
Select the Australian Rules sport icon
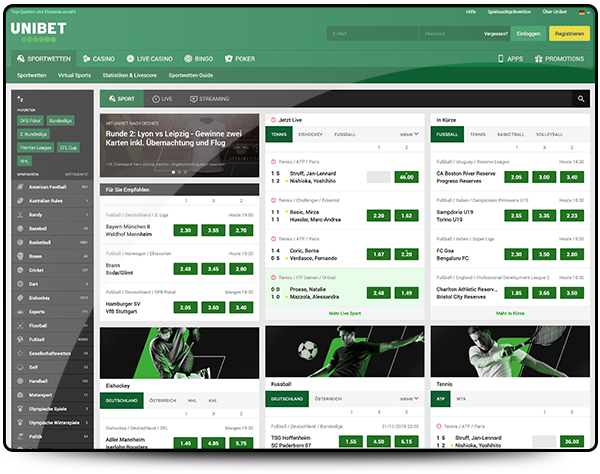[20, 201]
